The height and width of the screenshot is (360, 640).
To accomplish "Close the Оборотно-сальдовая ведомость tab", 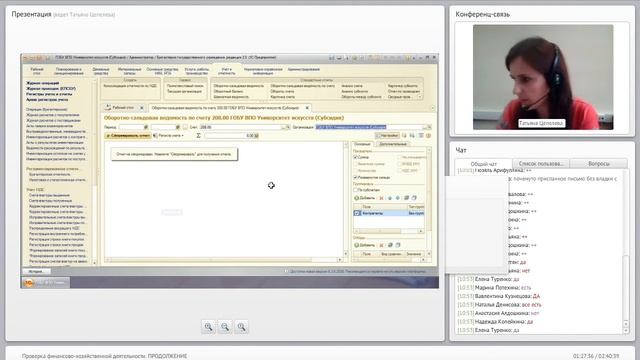I will click(x=307, y=108).
